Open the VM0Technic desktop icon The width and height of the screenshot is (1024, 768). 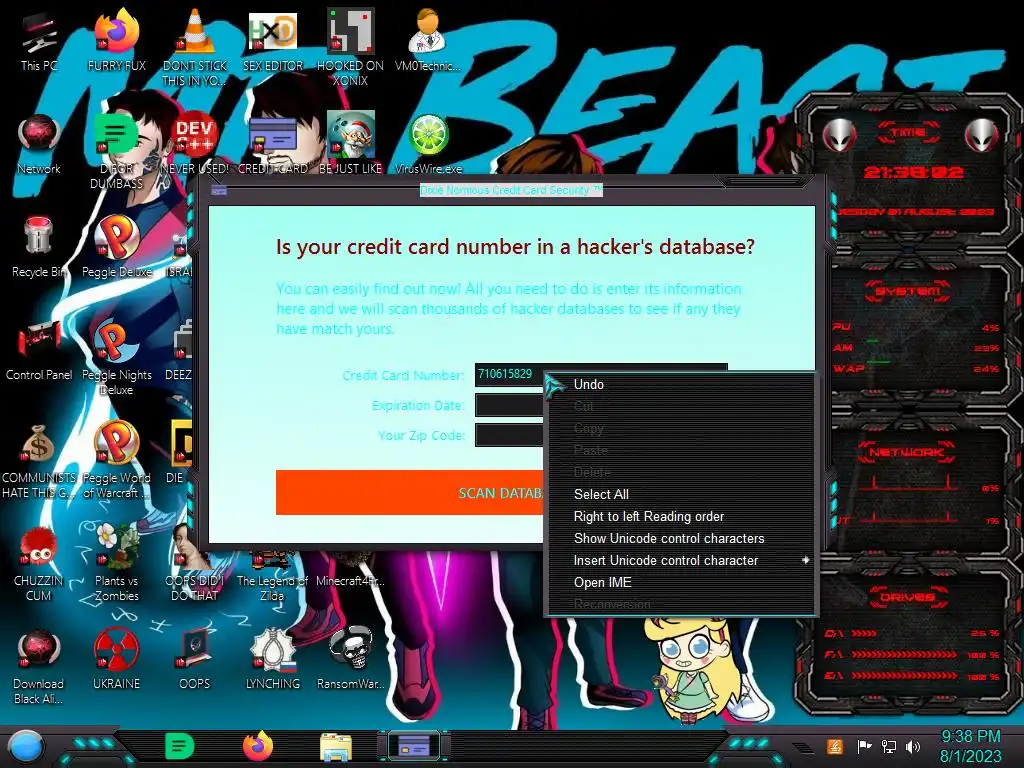tap(428, 40)
